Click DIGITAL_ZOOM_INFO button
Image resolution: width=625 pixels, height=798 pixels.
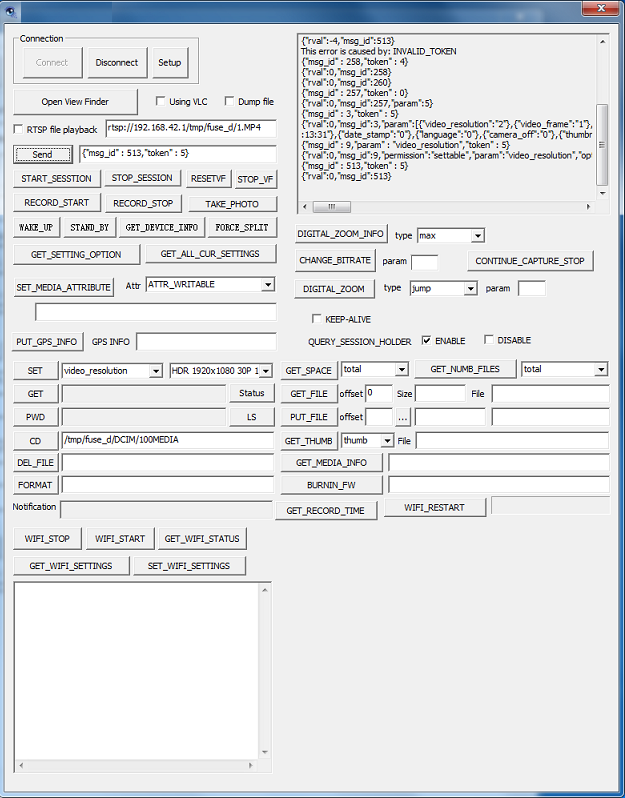point(340,234)
